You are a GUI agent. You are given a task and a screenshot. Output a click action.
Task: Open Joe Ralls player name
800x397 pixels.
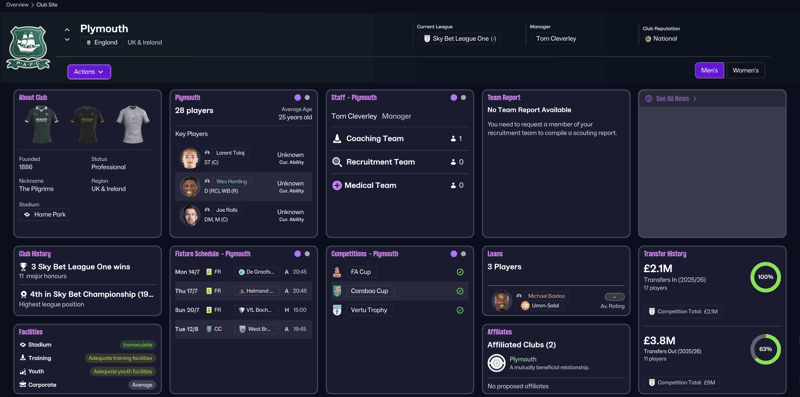(x=227, y=210)
